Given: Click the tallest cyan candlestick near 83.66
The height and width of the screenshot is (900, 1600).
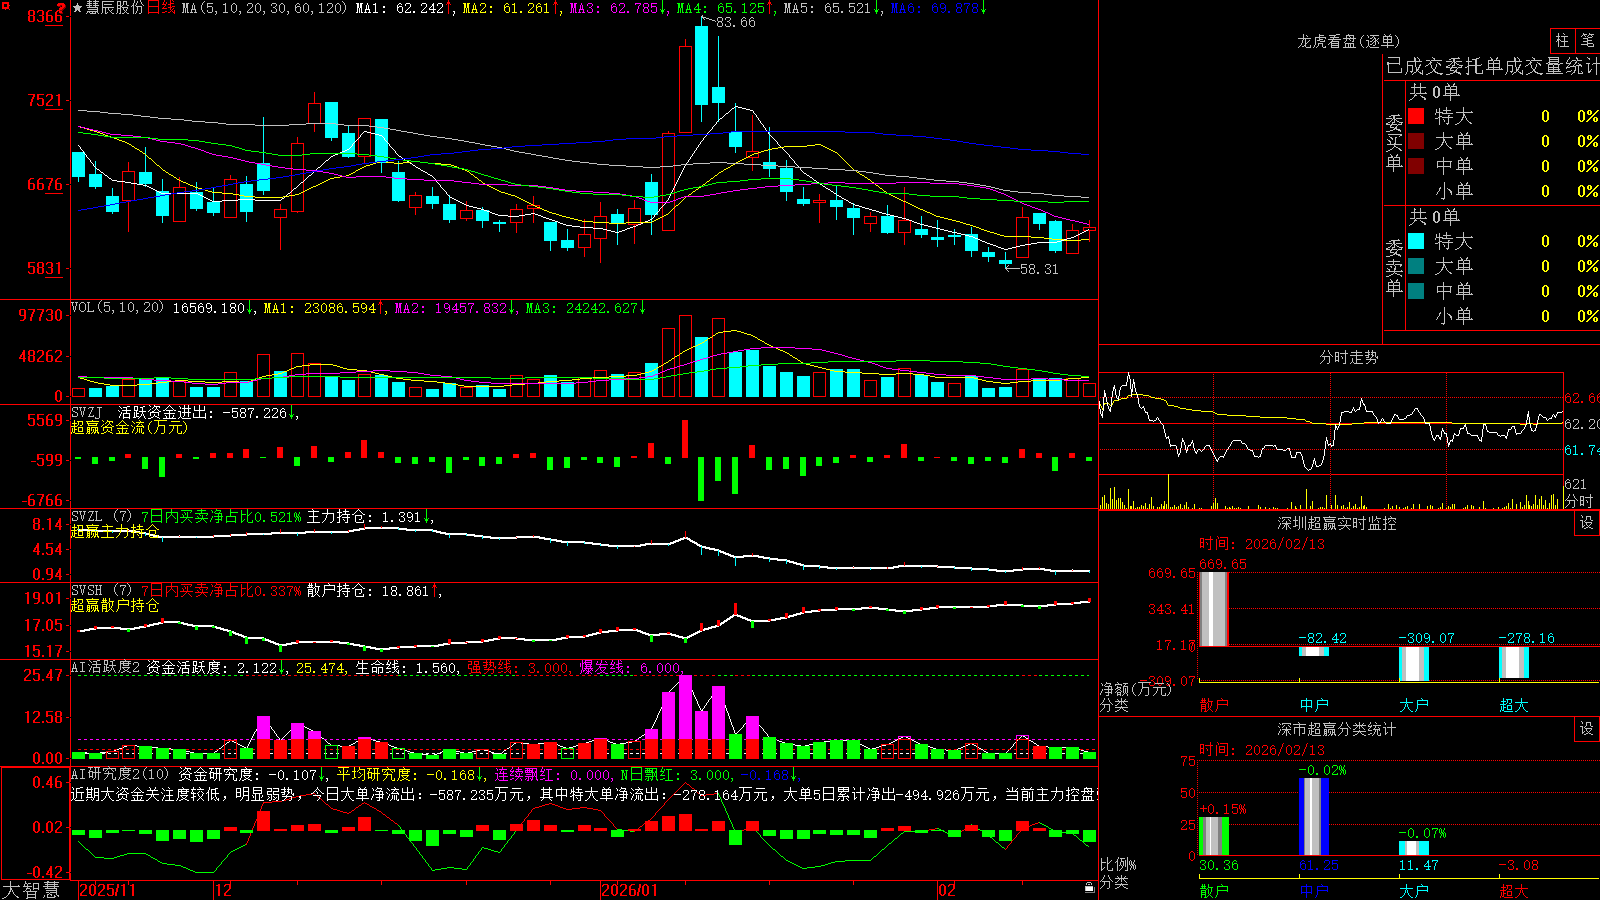Looking at the screenshot, I should click(702, 65).
